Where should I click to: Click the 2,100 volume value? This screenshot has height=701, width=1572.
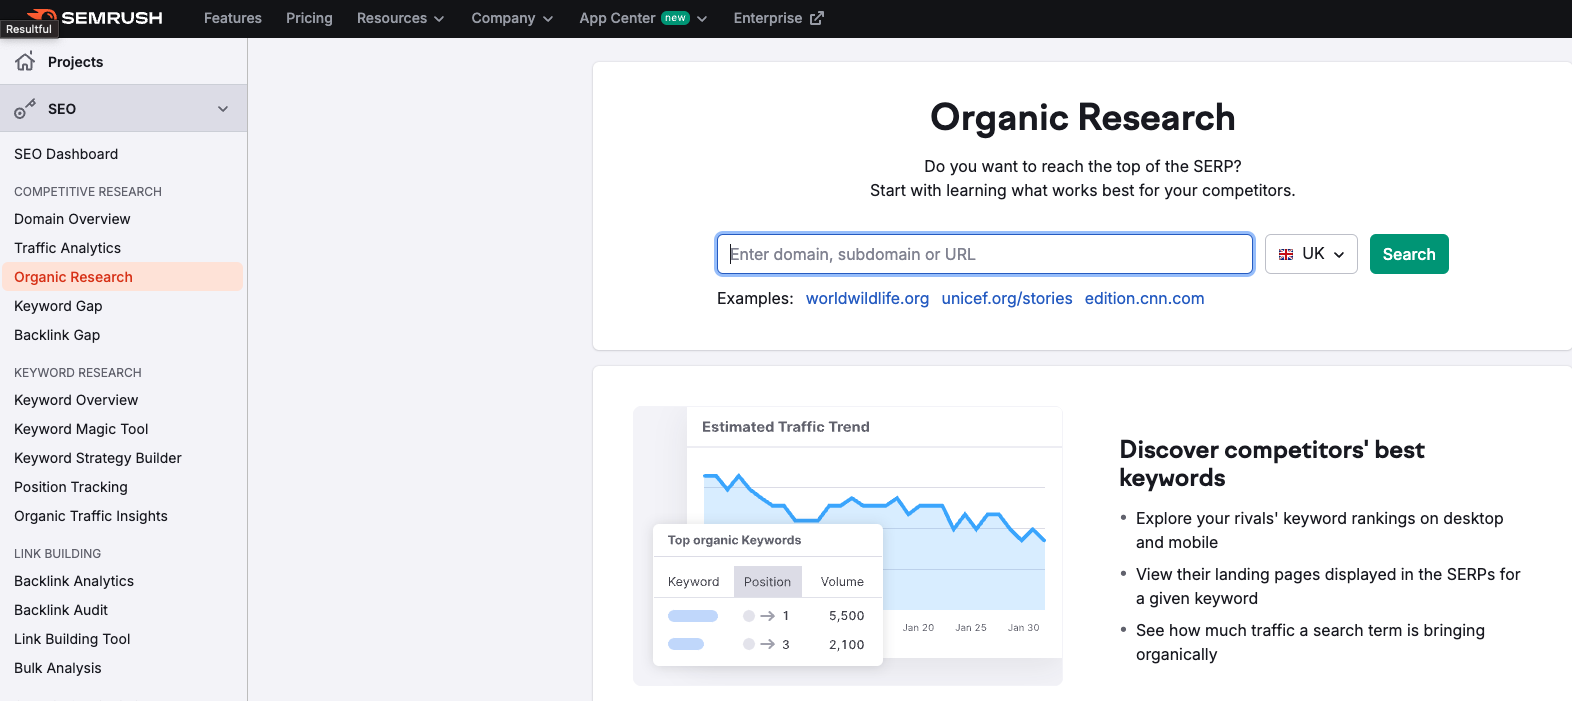846,645
